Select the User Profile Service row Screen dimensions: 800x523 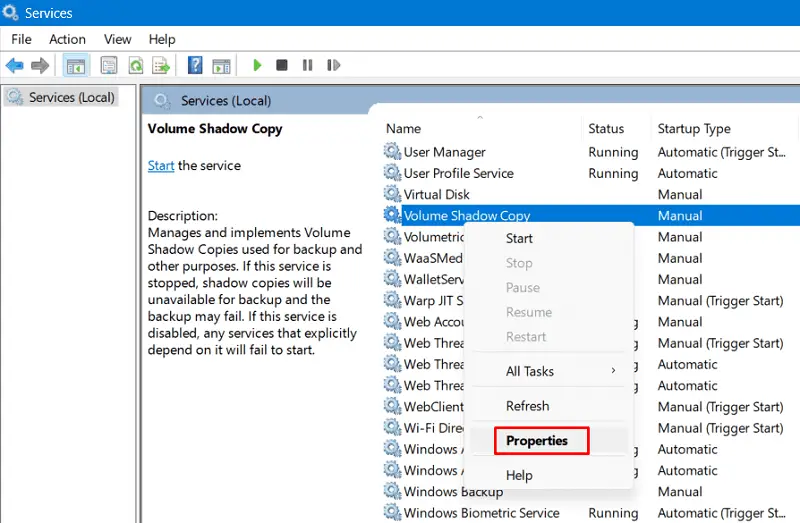click(458, 173)
